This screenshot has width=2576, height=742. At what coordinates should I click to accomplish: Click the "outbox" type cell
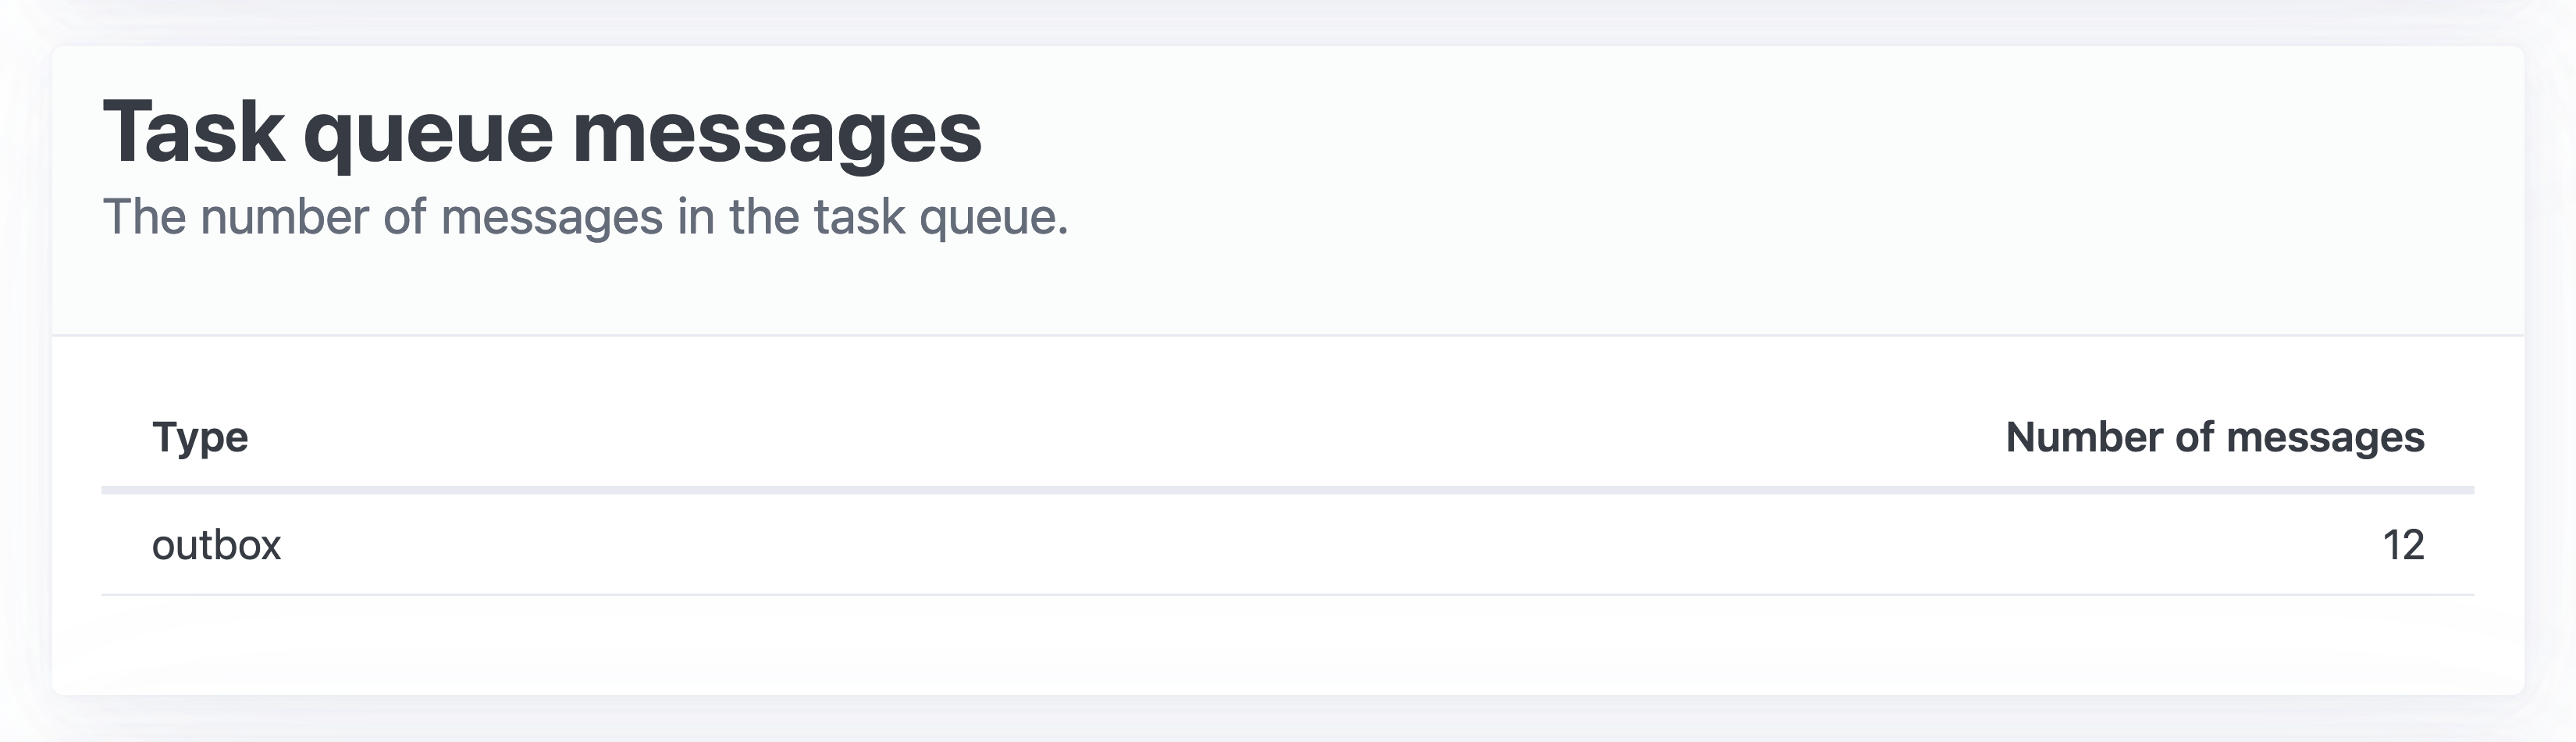[x=216, y=546]
